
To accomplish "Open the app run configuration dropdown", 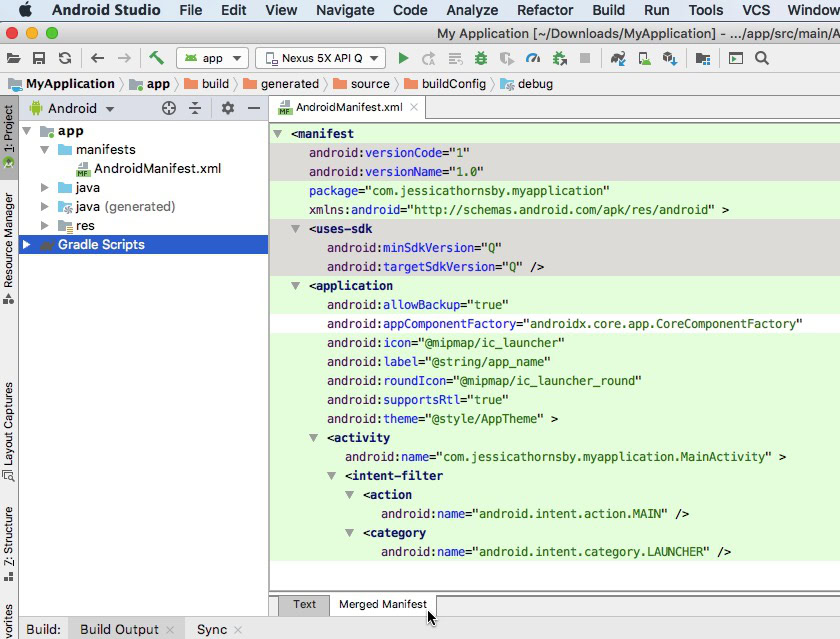I will pyautogui.click(x=213, y=58).
